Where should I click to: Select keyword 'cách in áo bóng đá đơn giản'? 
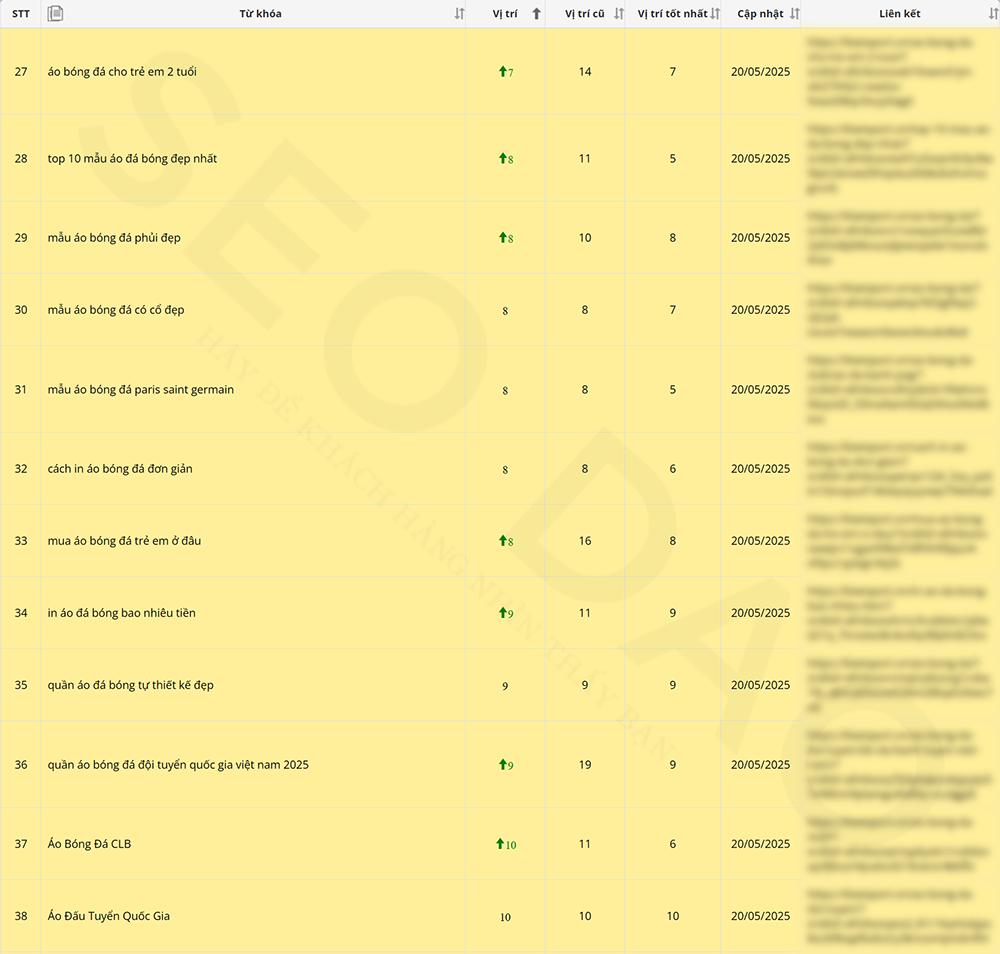point(120,469)
